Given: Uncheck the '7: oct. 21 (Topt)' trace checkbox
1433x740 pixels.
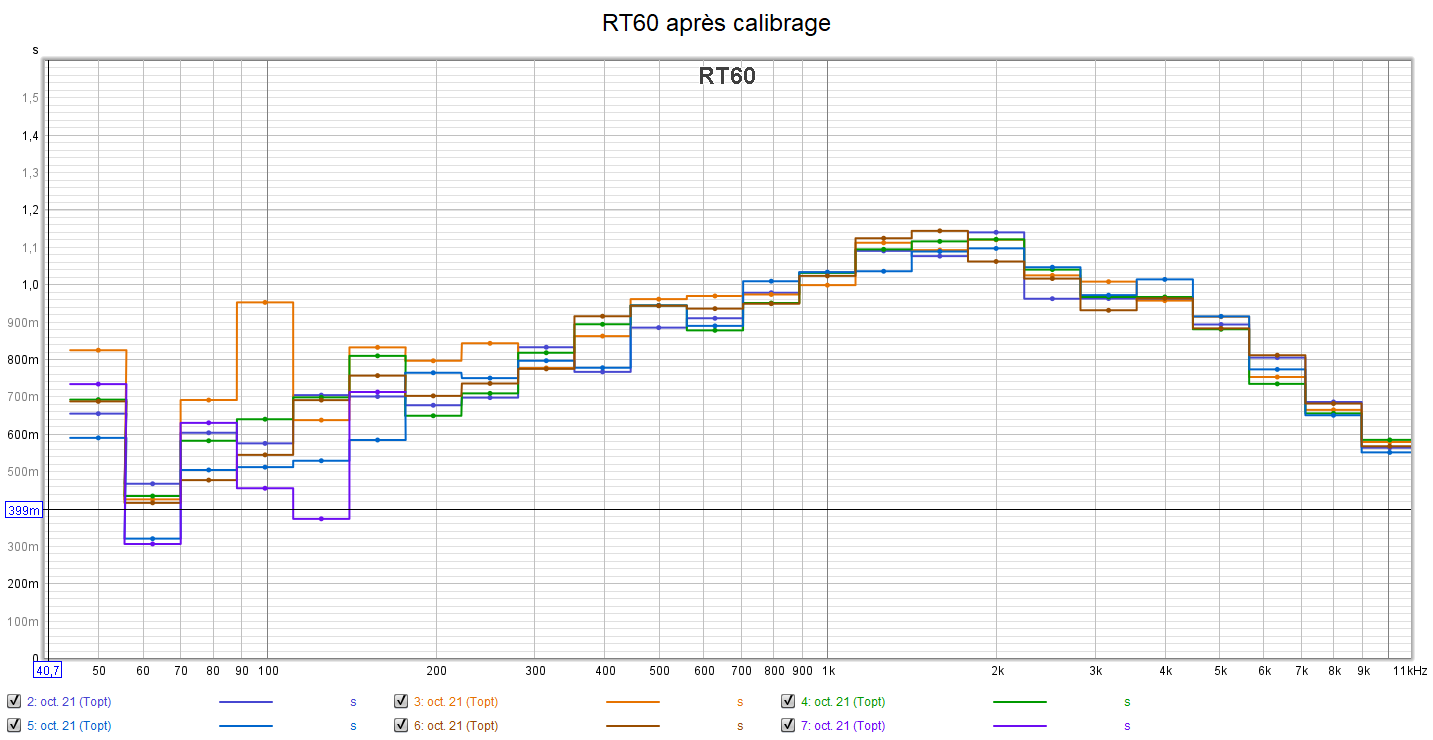Looking at the screenshot, I should coord(788,725).
